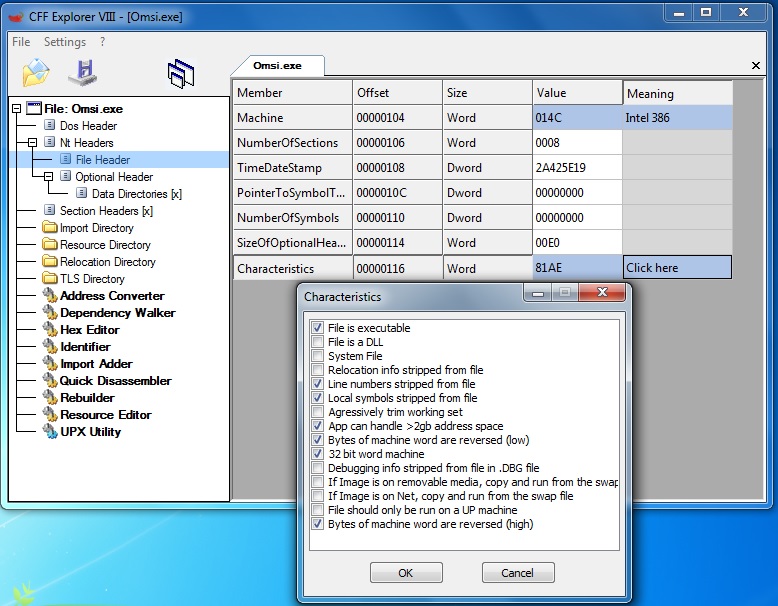The height and width of the screenshot is (606, 778).
Task: Open the Import Directory folder
Action: pyautogui.click(x=96, y=228)
